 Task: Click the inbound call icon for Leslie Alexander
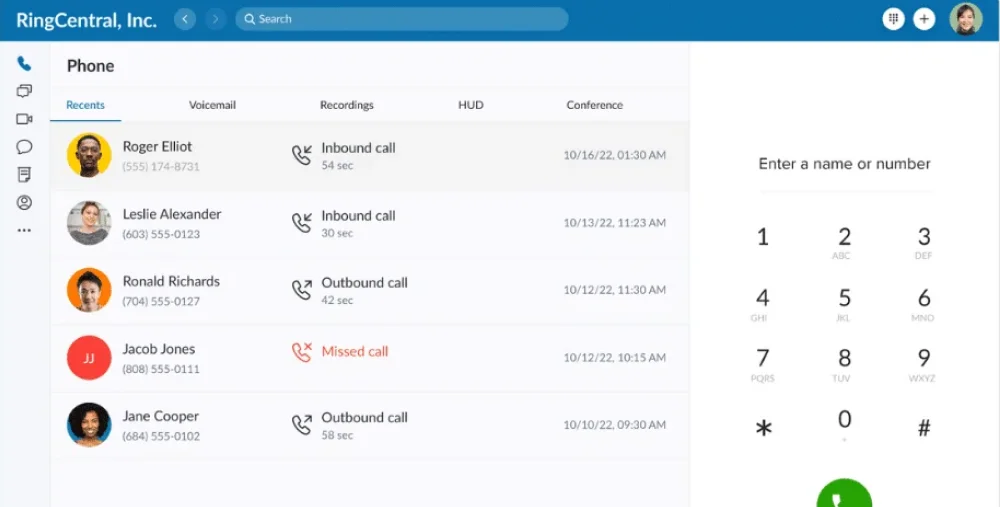point(302,223)
